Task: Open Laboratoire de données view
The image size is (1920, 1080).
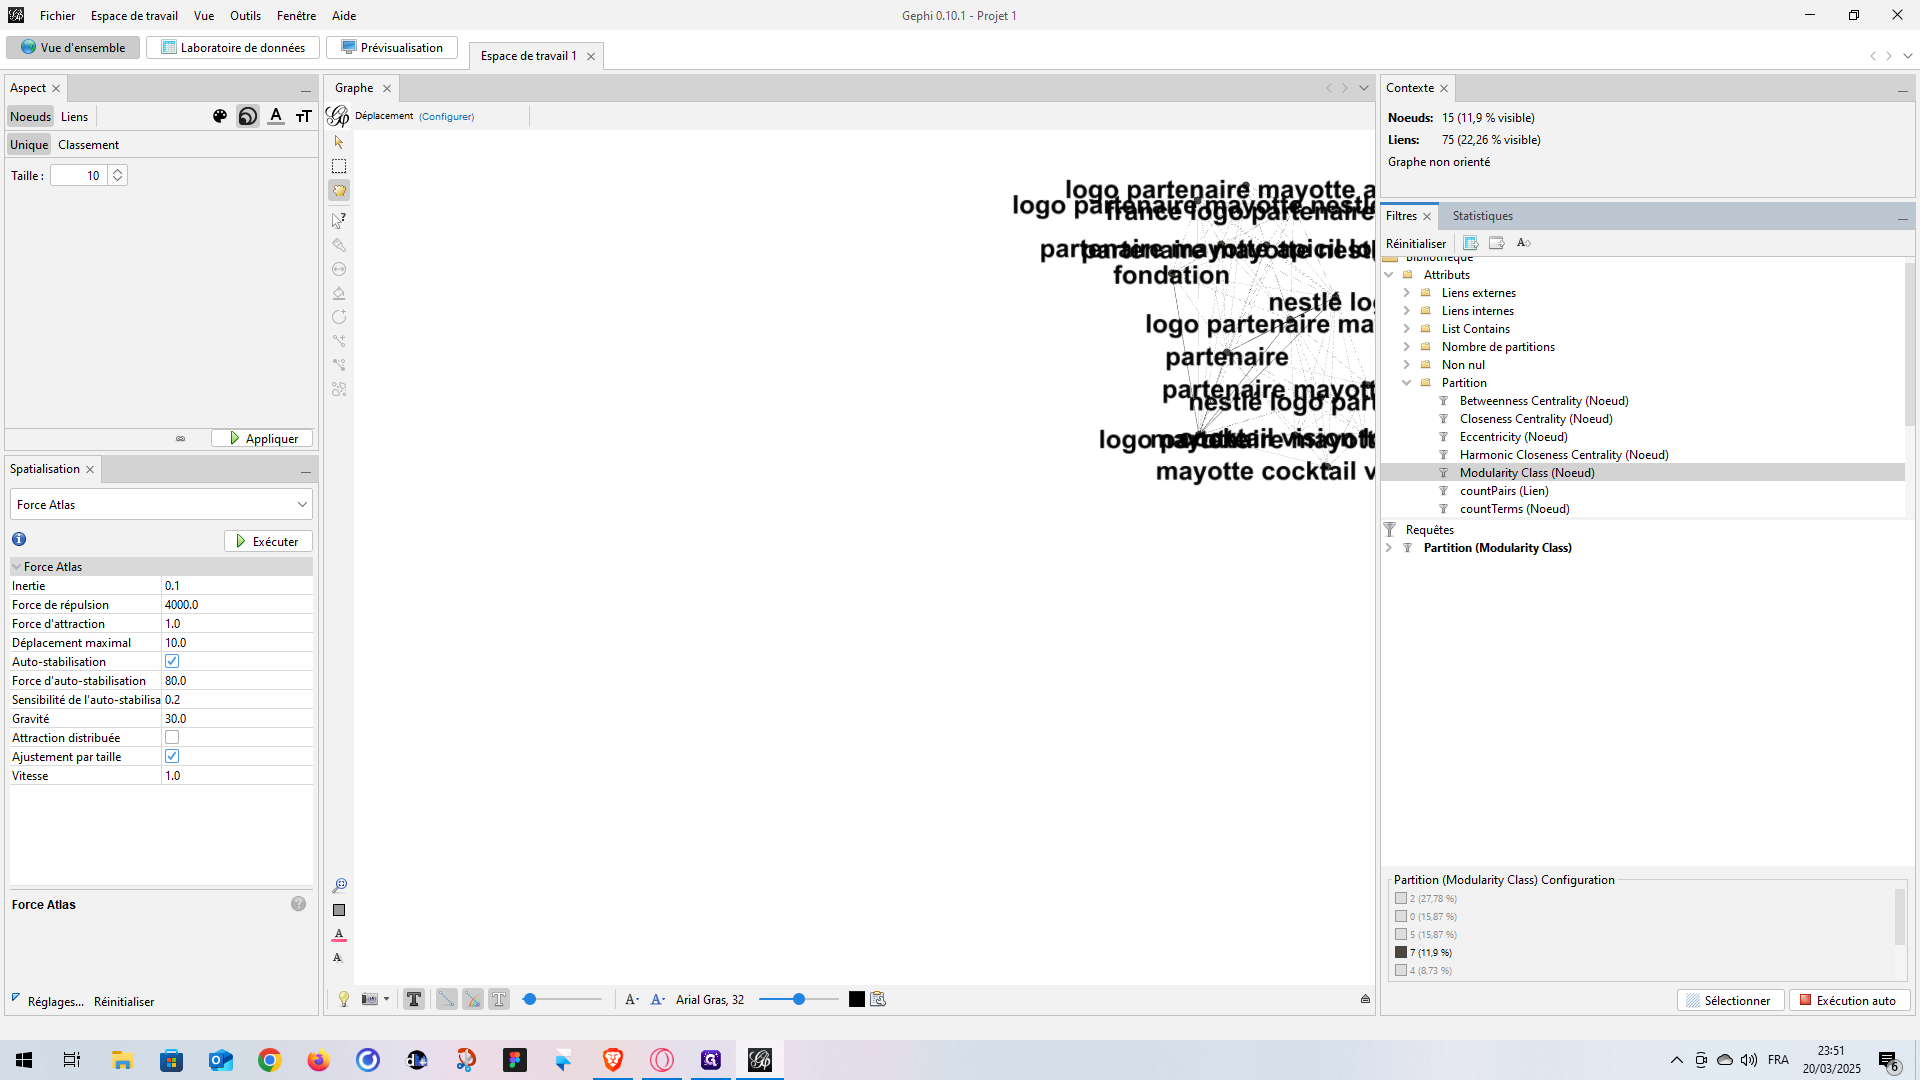Action: point(233,47)
